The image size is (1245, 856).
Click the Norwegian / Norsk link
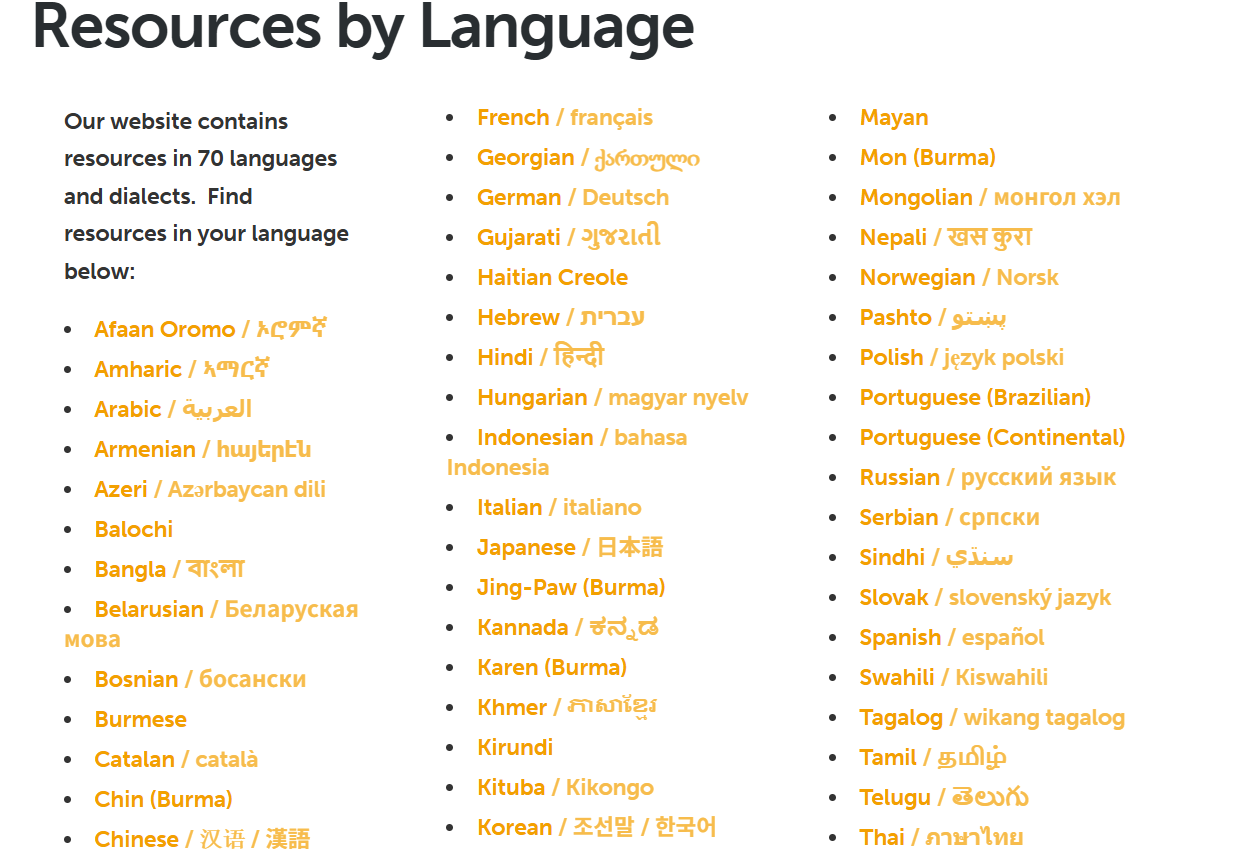tap(959, 277)
